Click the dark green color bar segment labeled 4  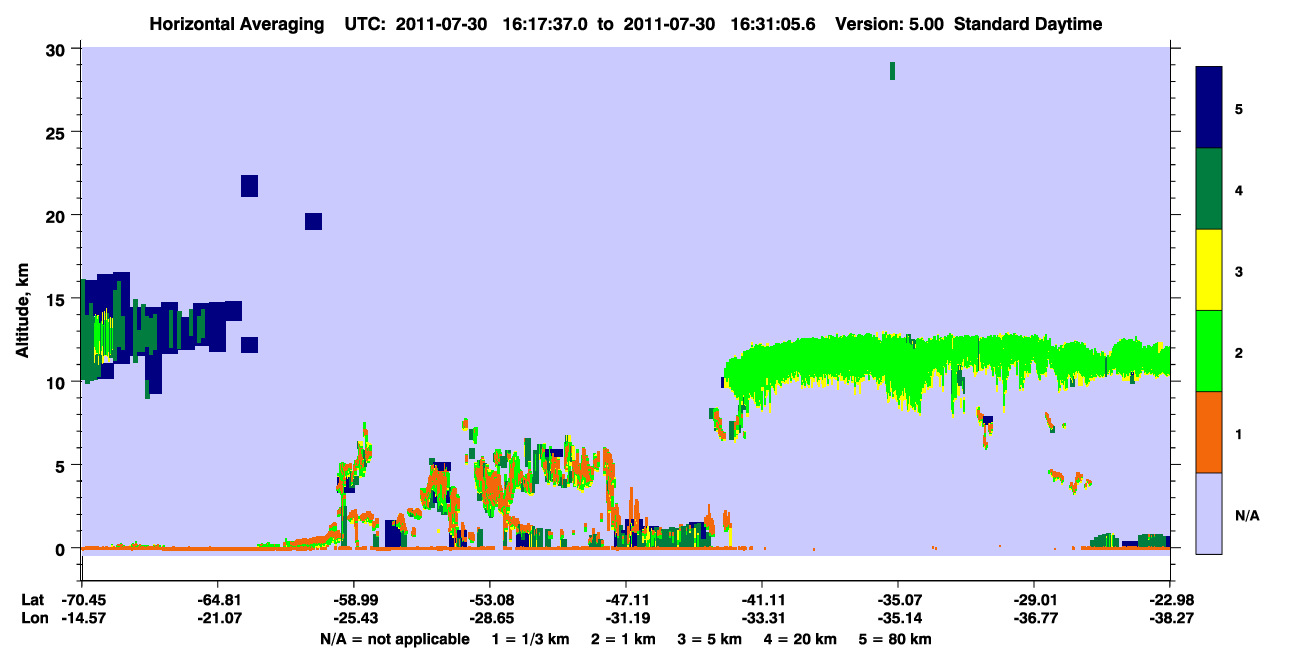(1209, 189)
